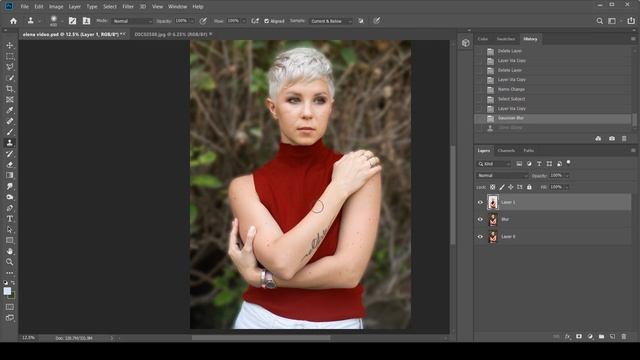Image resolution: width=640 pixels, height=360 pixels.
Task: Select the Clone Stamp tool in toolbox
Action: [x=10, y=143]
